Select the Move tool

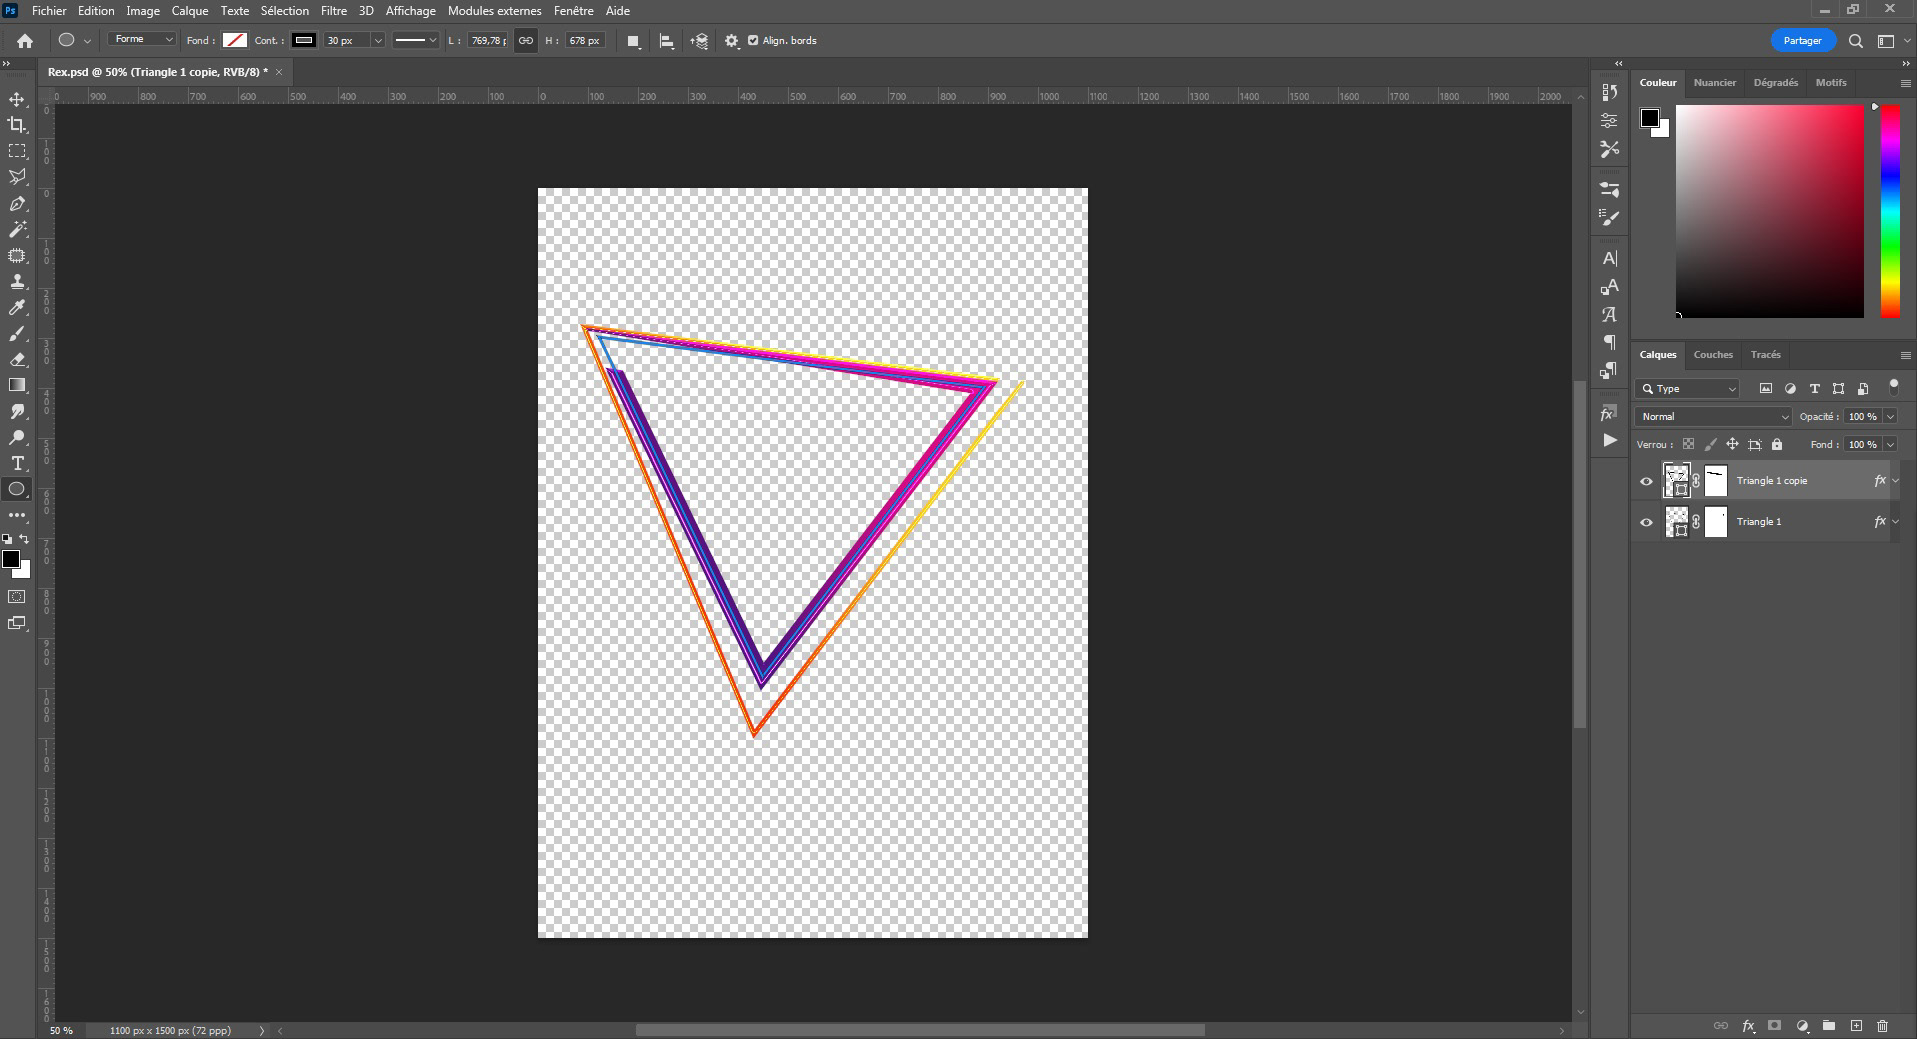point(17,99)
